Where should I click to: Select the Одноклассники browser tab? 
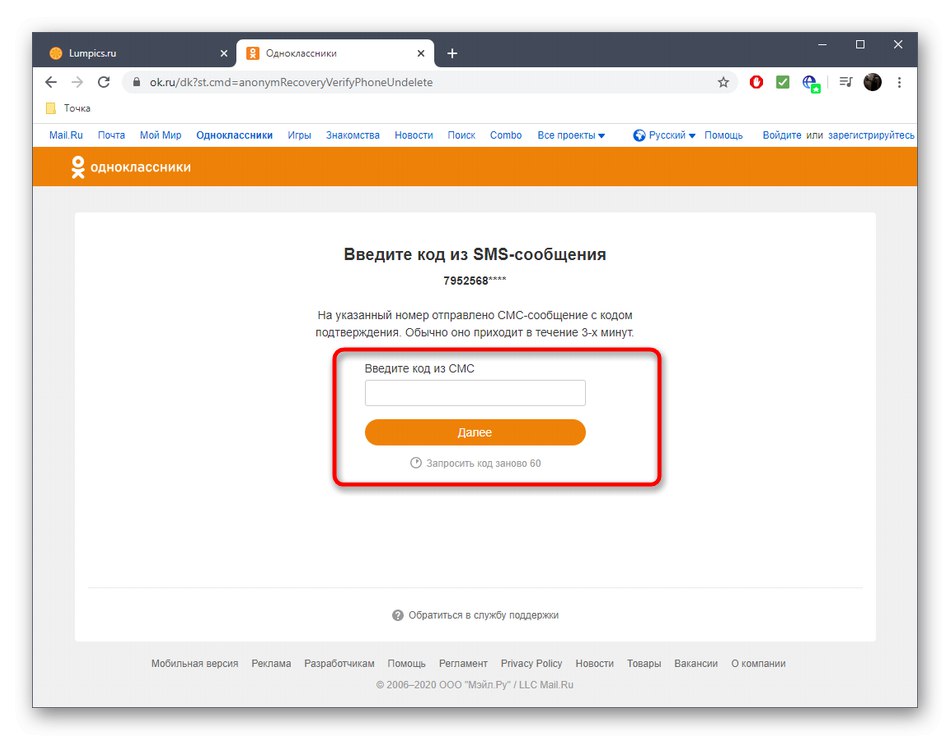tap(334, 53)
